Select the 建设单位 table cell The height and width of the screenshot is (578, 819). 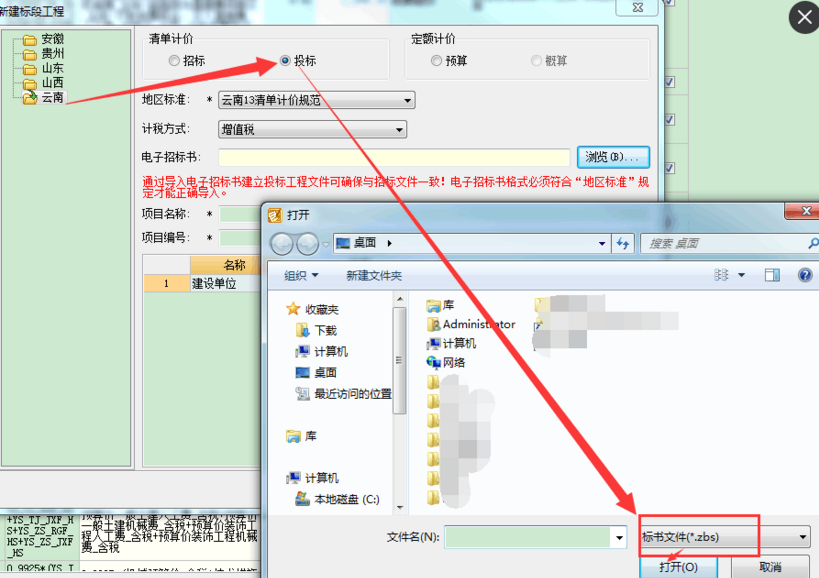pyautogui.click(x=226, y=284)
